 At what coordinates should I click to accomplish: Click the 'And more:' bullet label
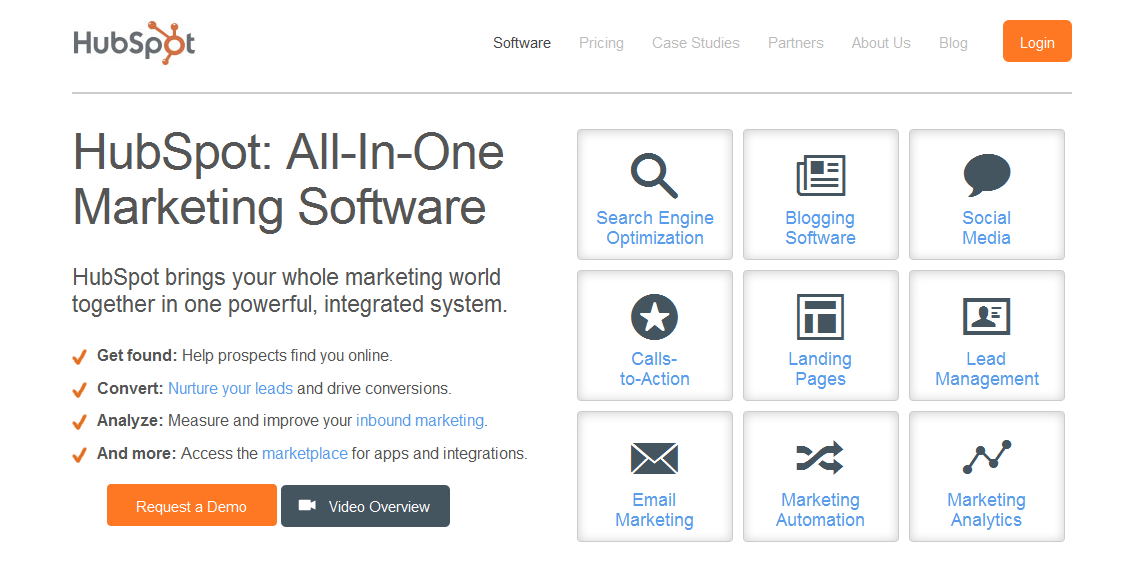coord(136,454)
